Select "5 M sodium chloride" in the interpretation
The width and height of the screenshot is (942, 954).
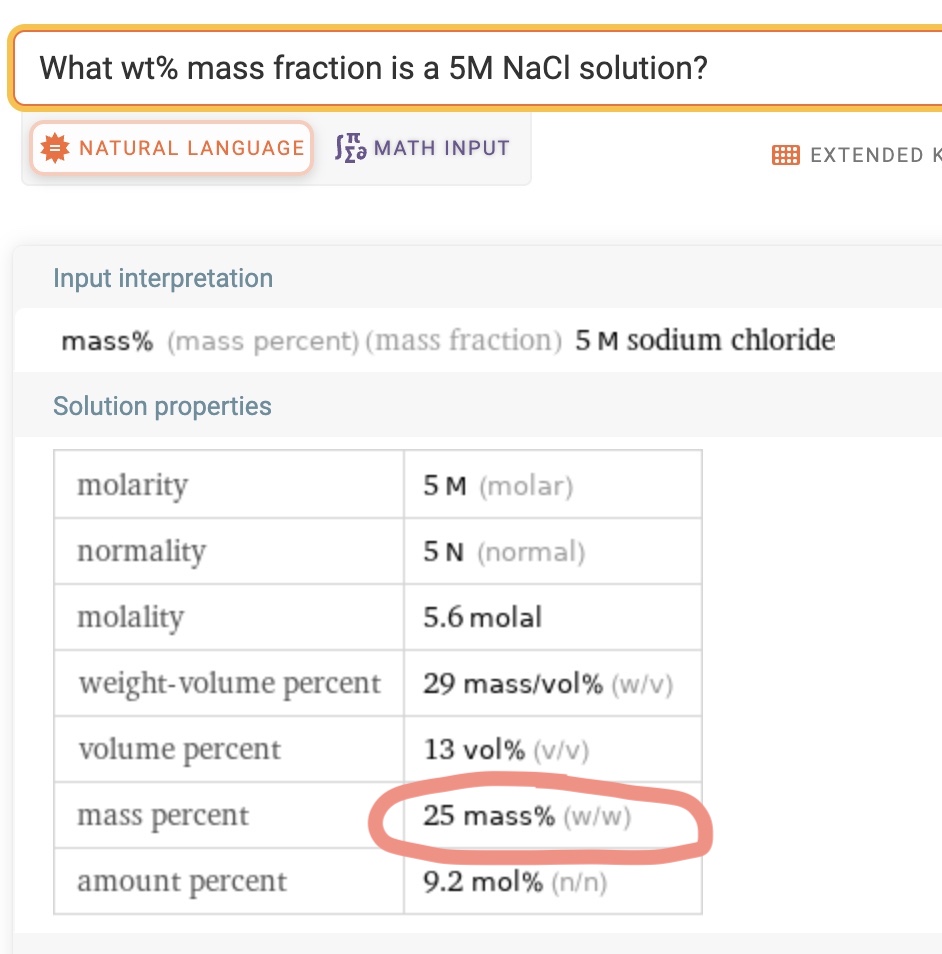pyautogui.click(x=705, y=341)
